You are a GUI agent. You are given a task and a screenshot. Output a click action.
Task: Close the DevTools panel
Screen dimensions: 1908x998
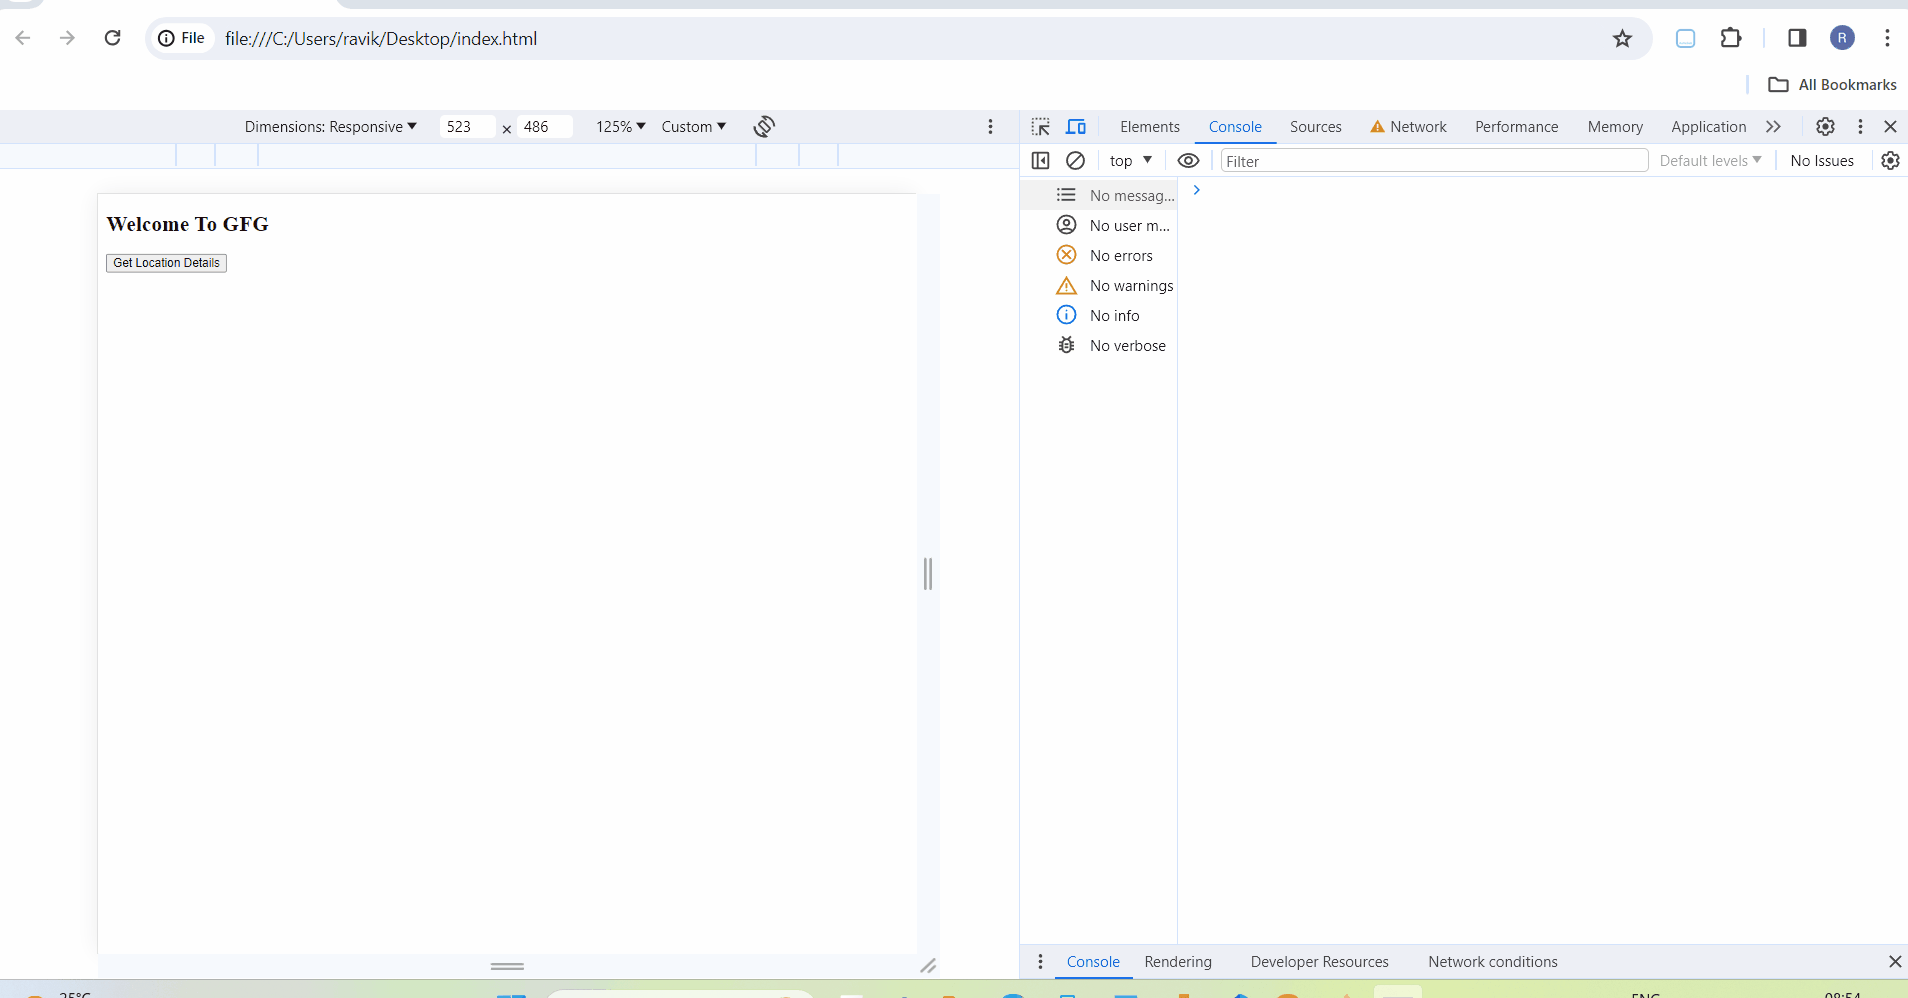[1890, 126]
